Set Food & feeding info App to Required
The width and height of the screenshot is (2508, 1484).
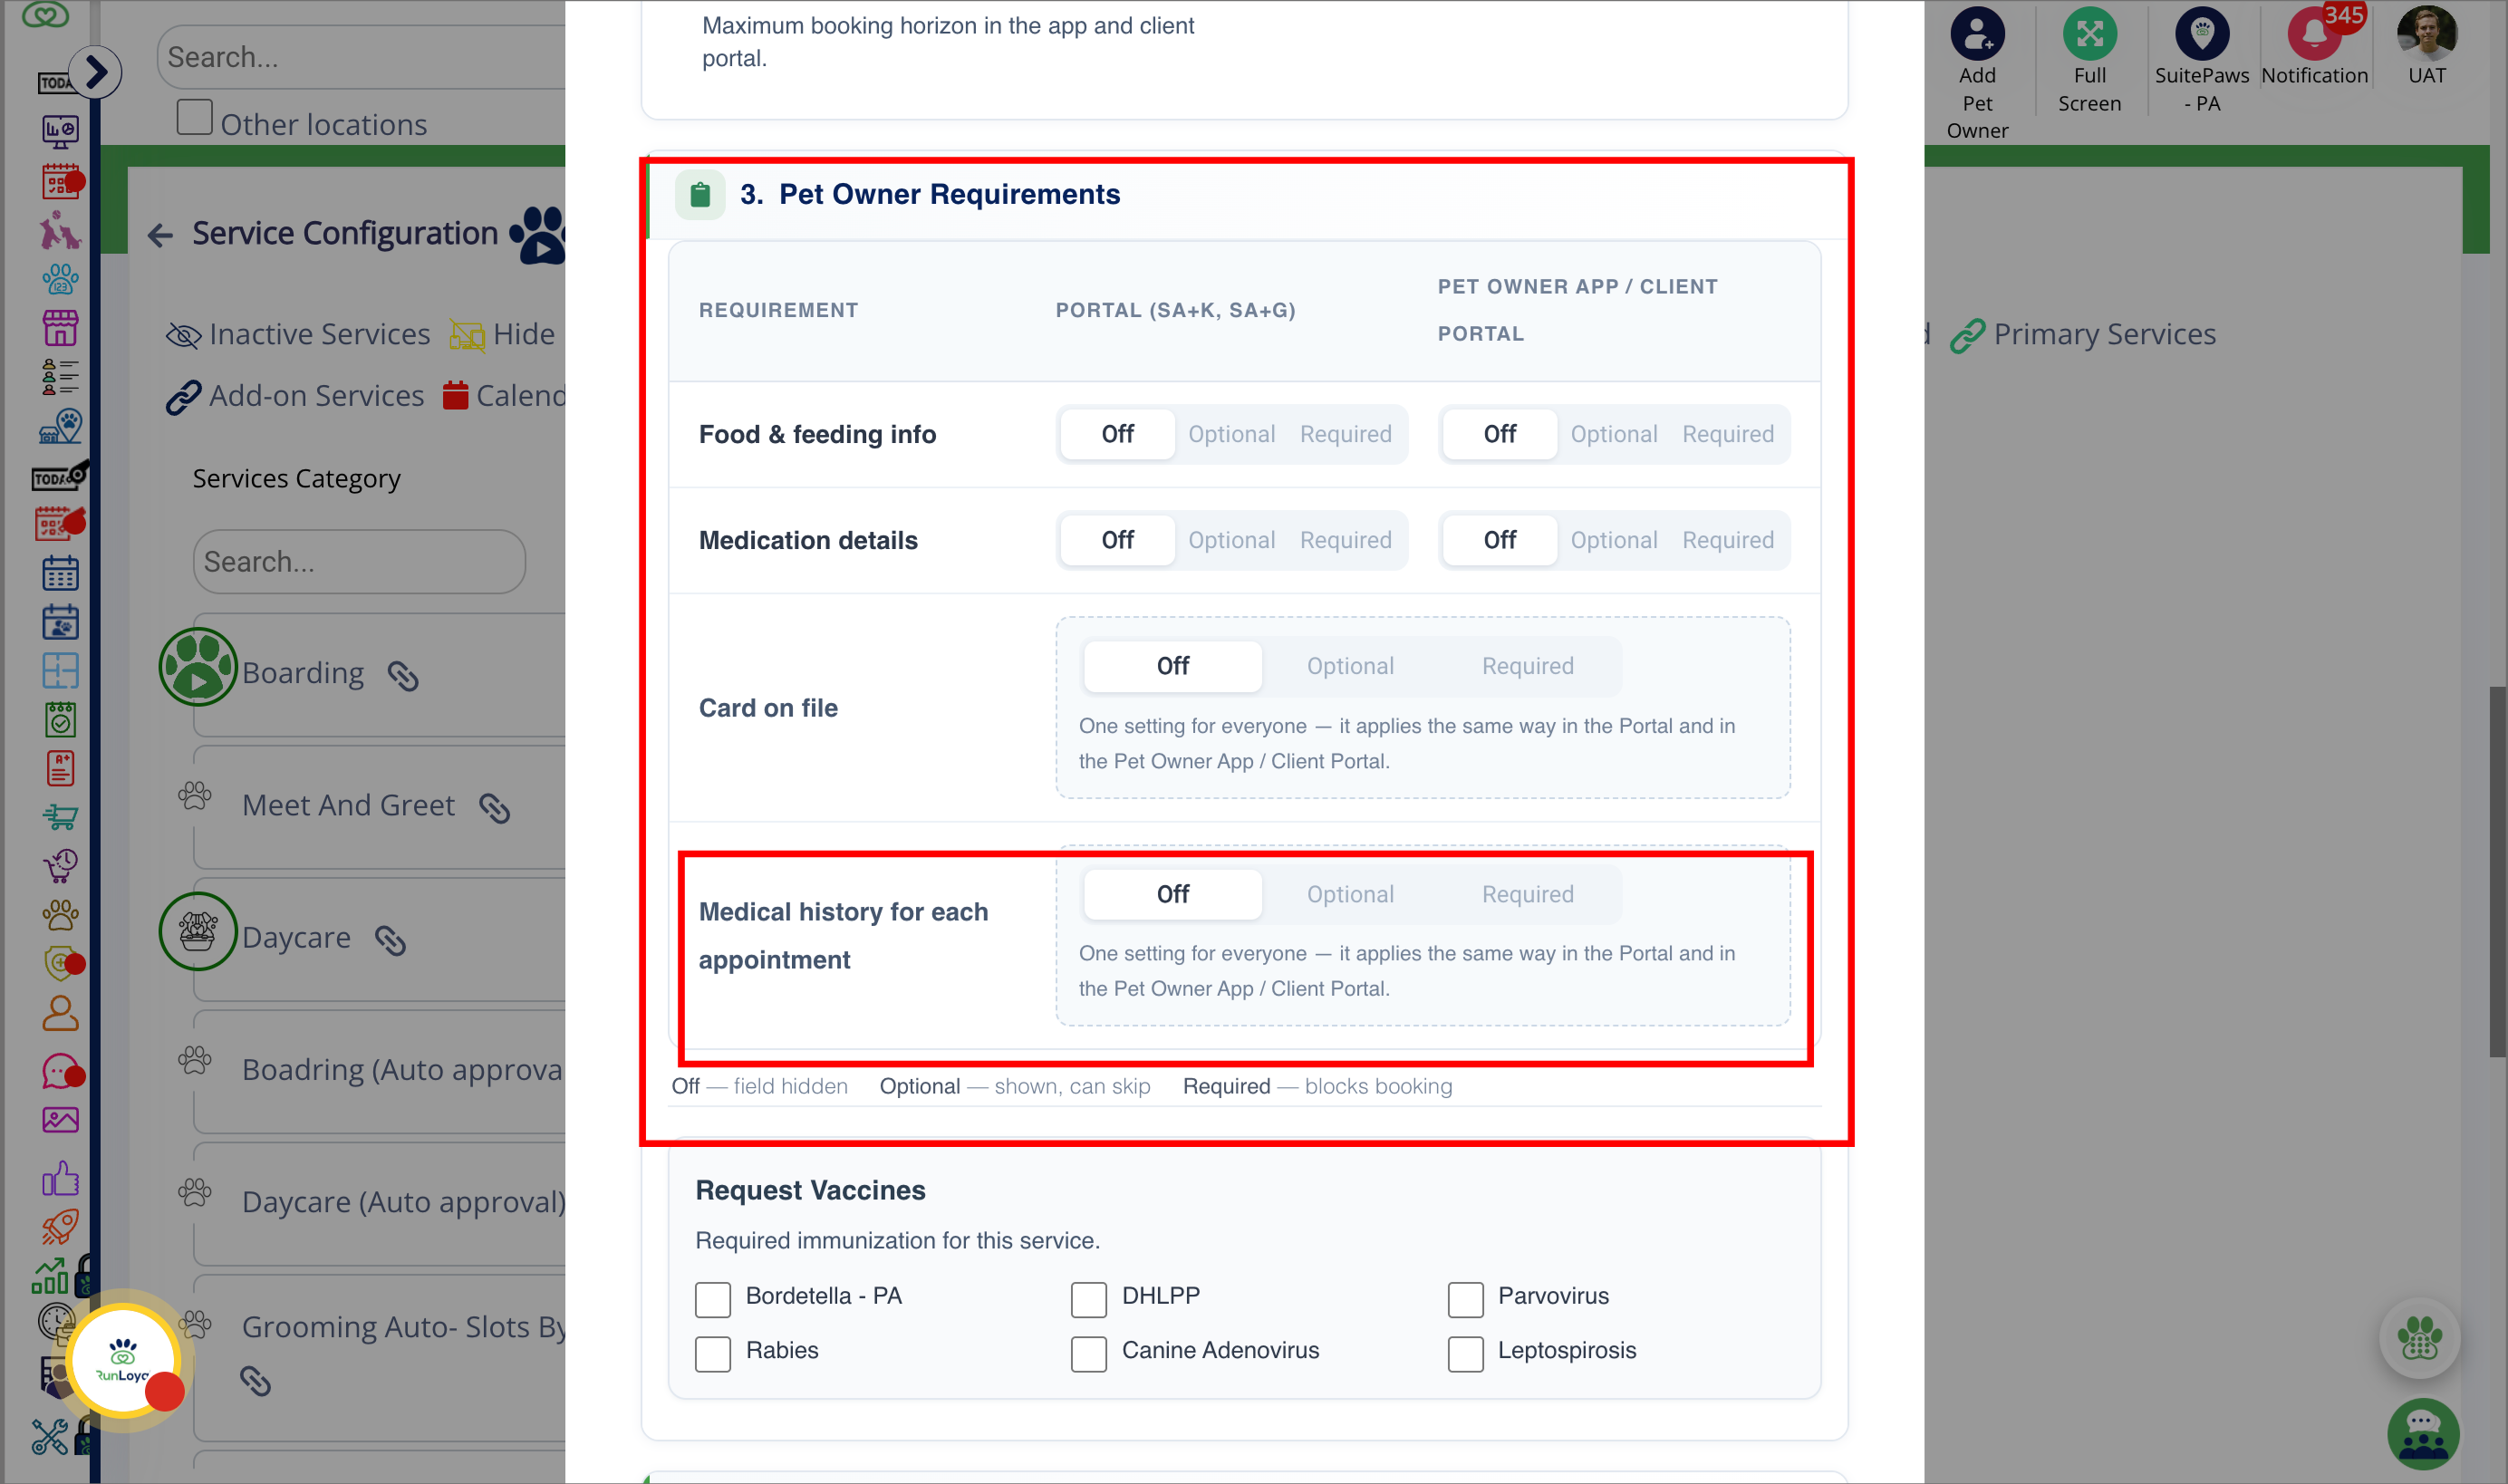click(1727, 434)
